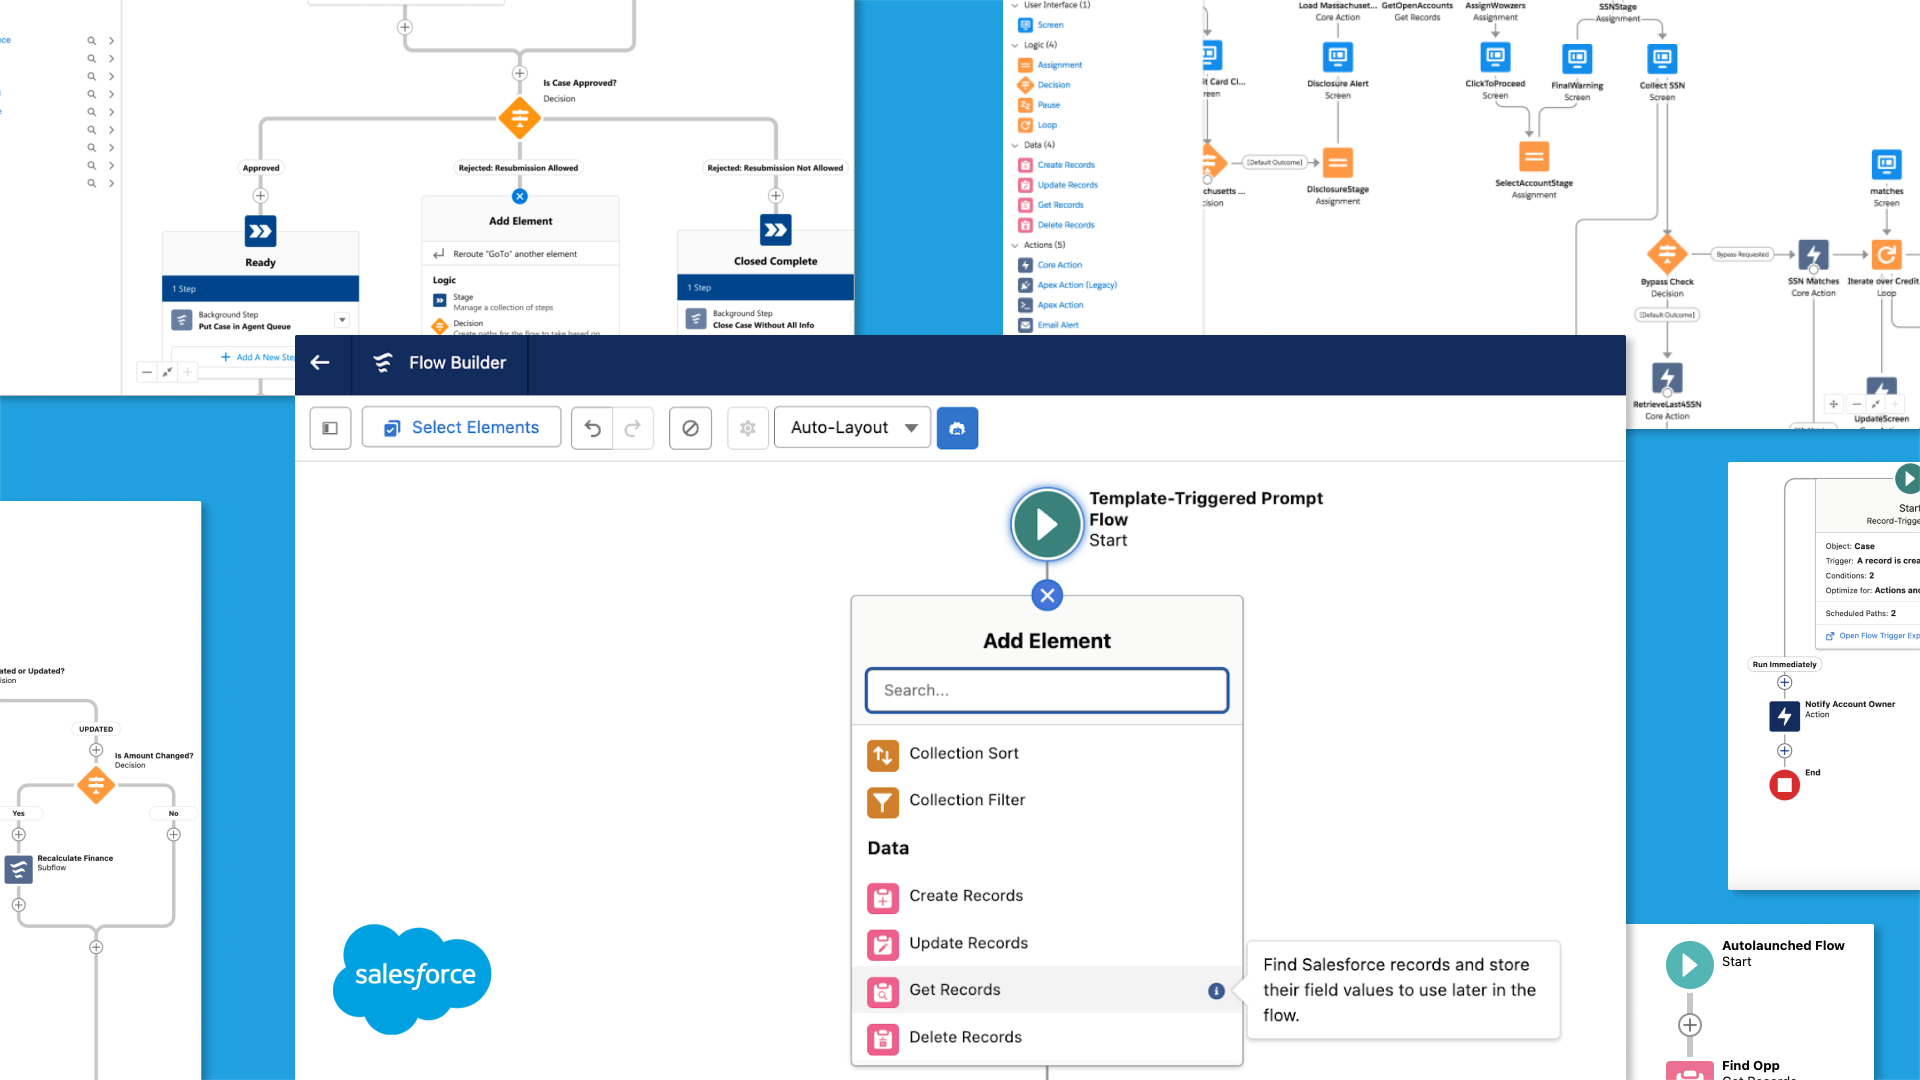This screenshot has width=1920, height=1080.
Task: Fit orchestration canvas to view
Action: click(167, 372)
